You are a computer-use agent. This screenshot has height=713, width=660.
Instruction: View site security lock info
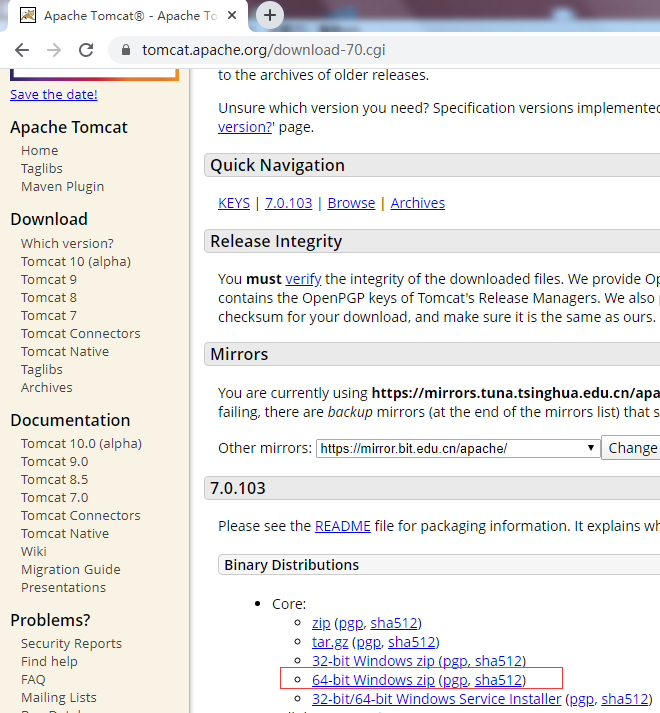pyautogui.click(x=126, y=50)
